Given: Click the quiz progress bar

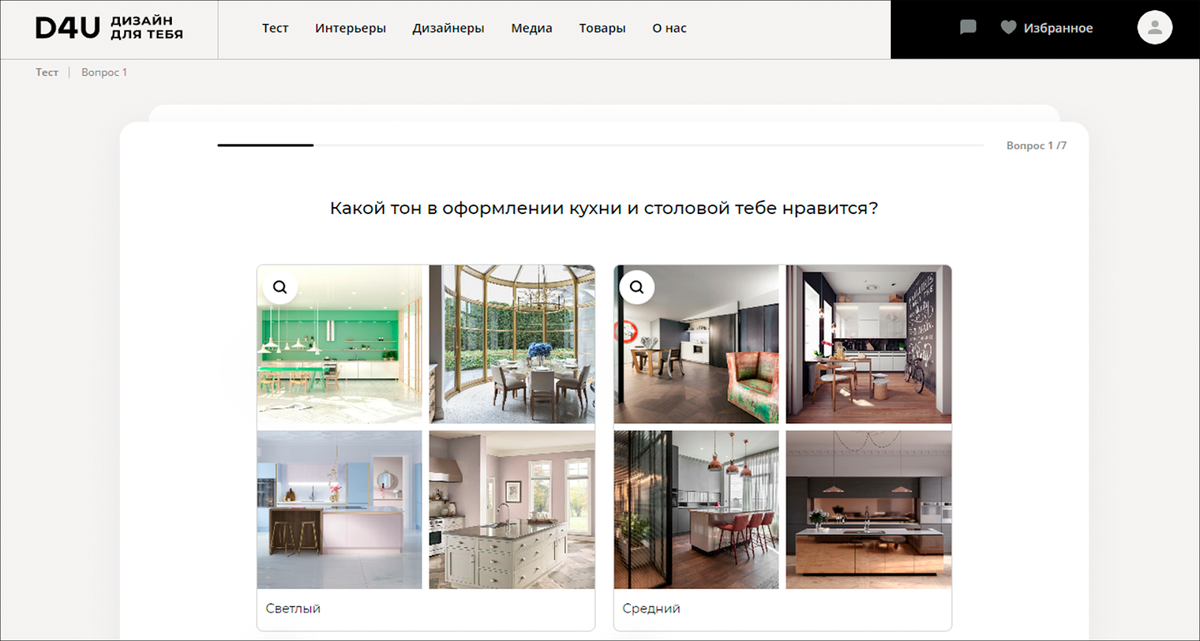Looking at the screenshot, I should pyautogui.click(x=601, y=145).
